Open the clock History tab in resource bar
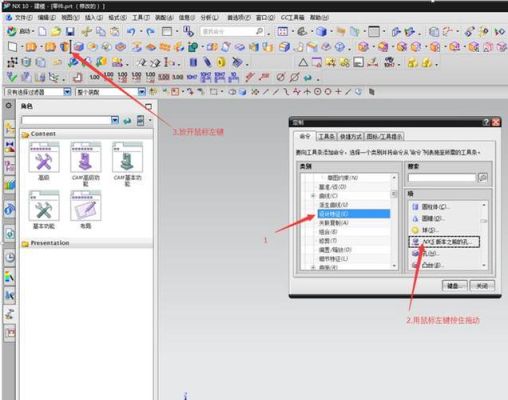The image size is (508, 400). point(10,257)
